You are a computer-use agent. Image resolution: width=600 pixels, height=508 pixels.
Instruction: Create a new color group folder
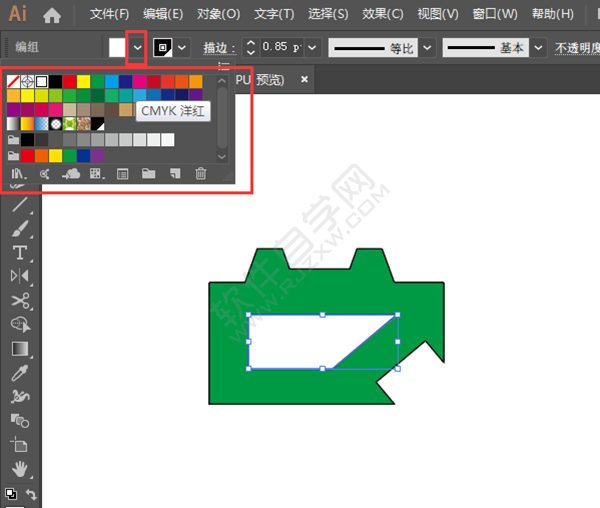[148, 174]
